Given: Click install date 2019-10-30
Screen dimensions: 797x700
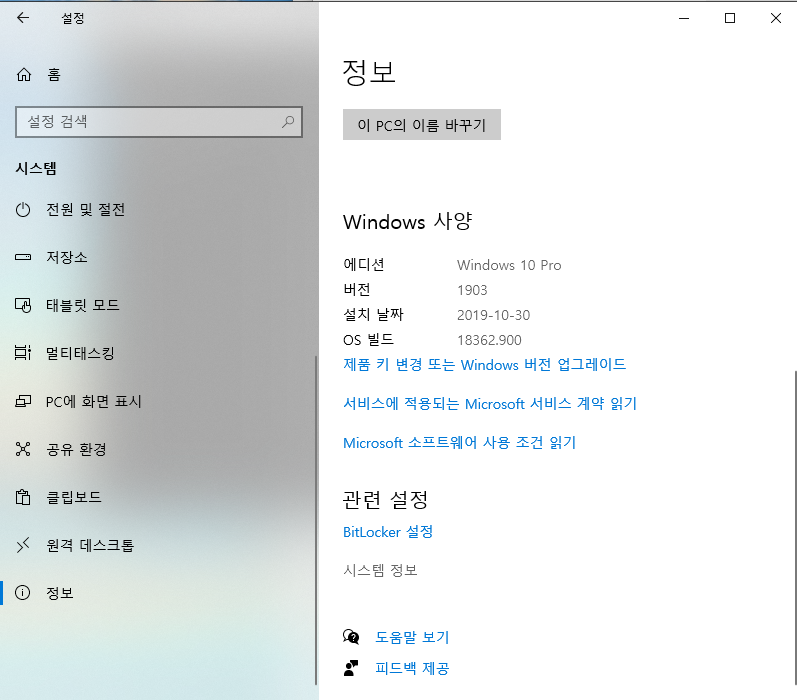Looking at the screenshot, I should coord(494,315).
